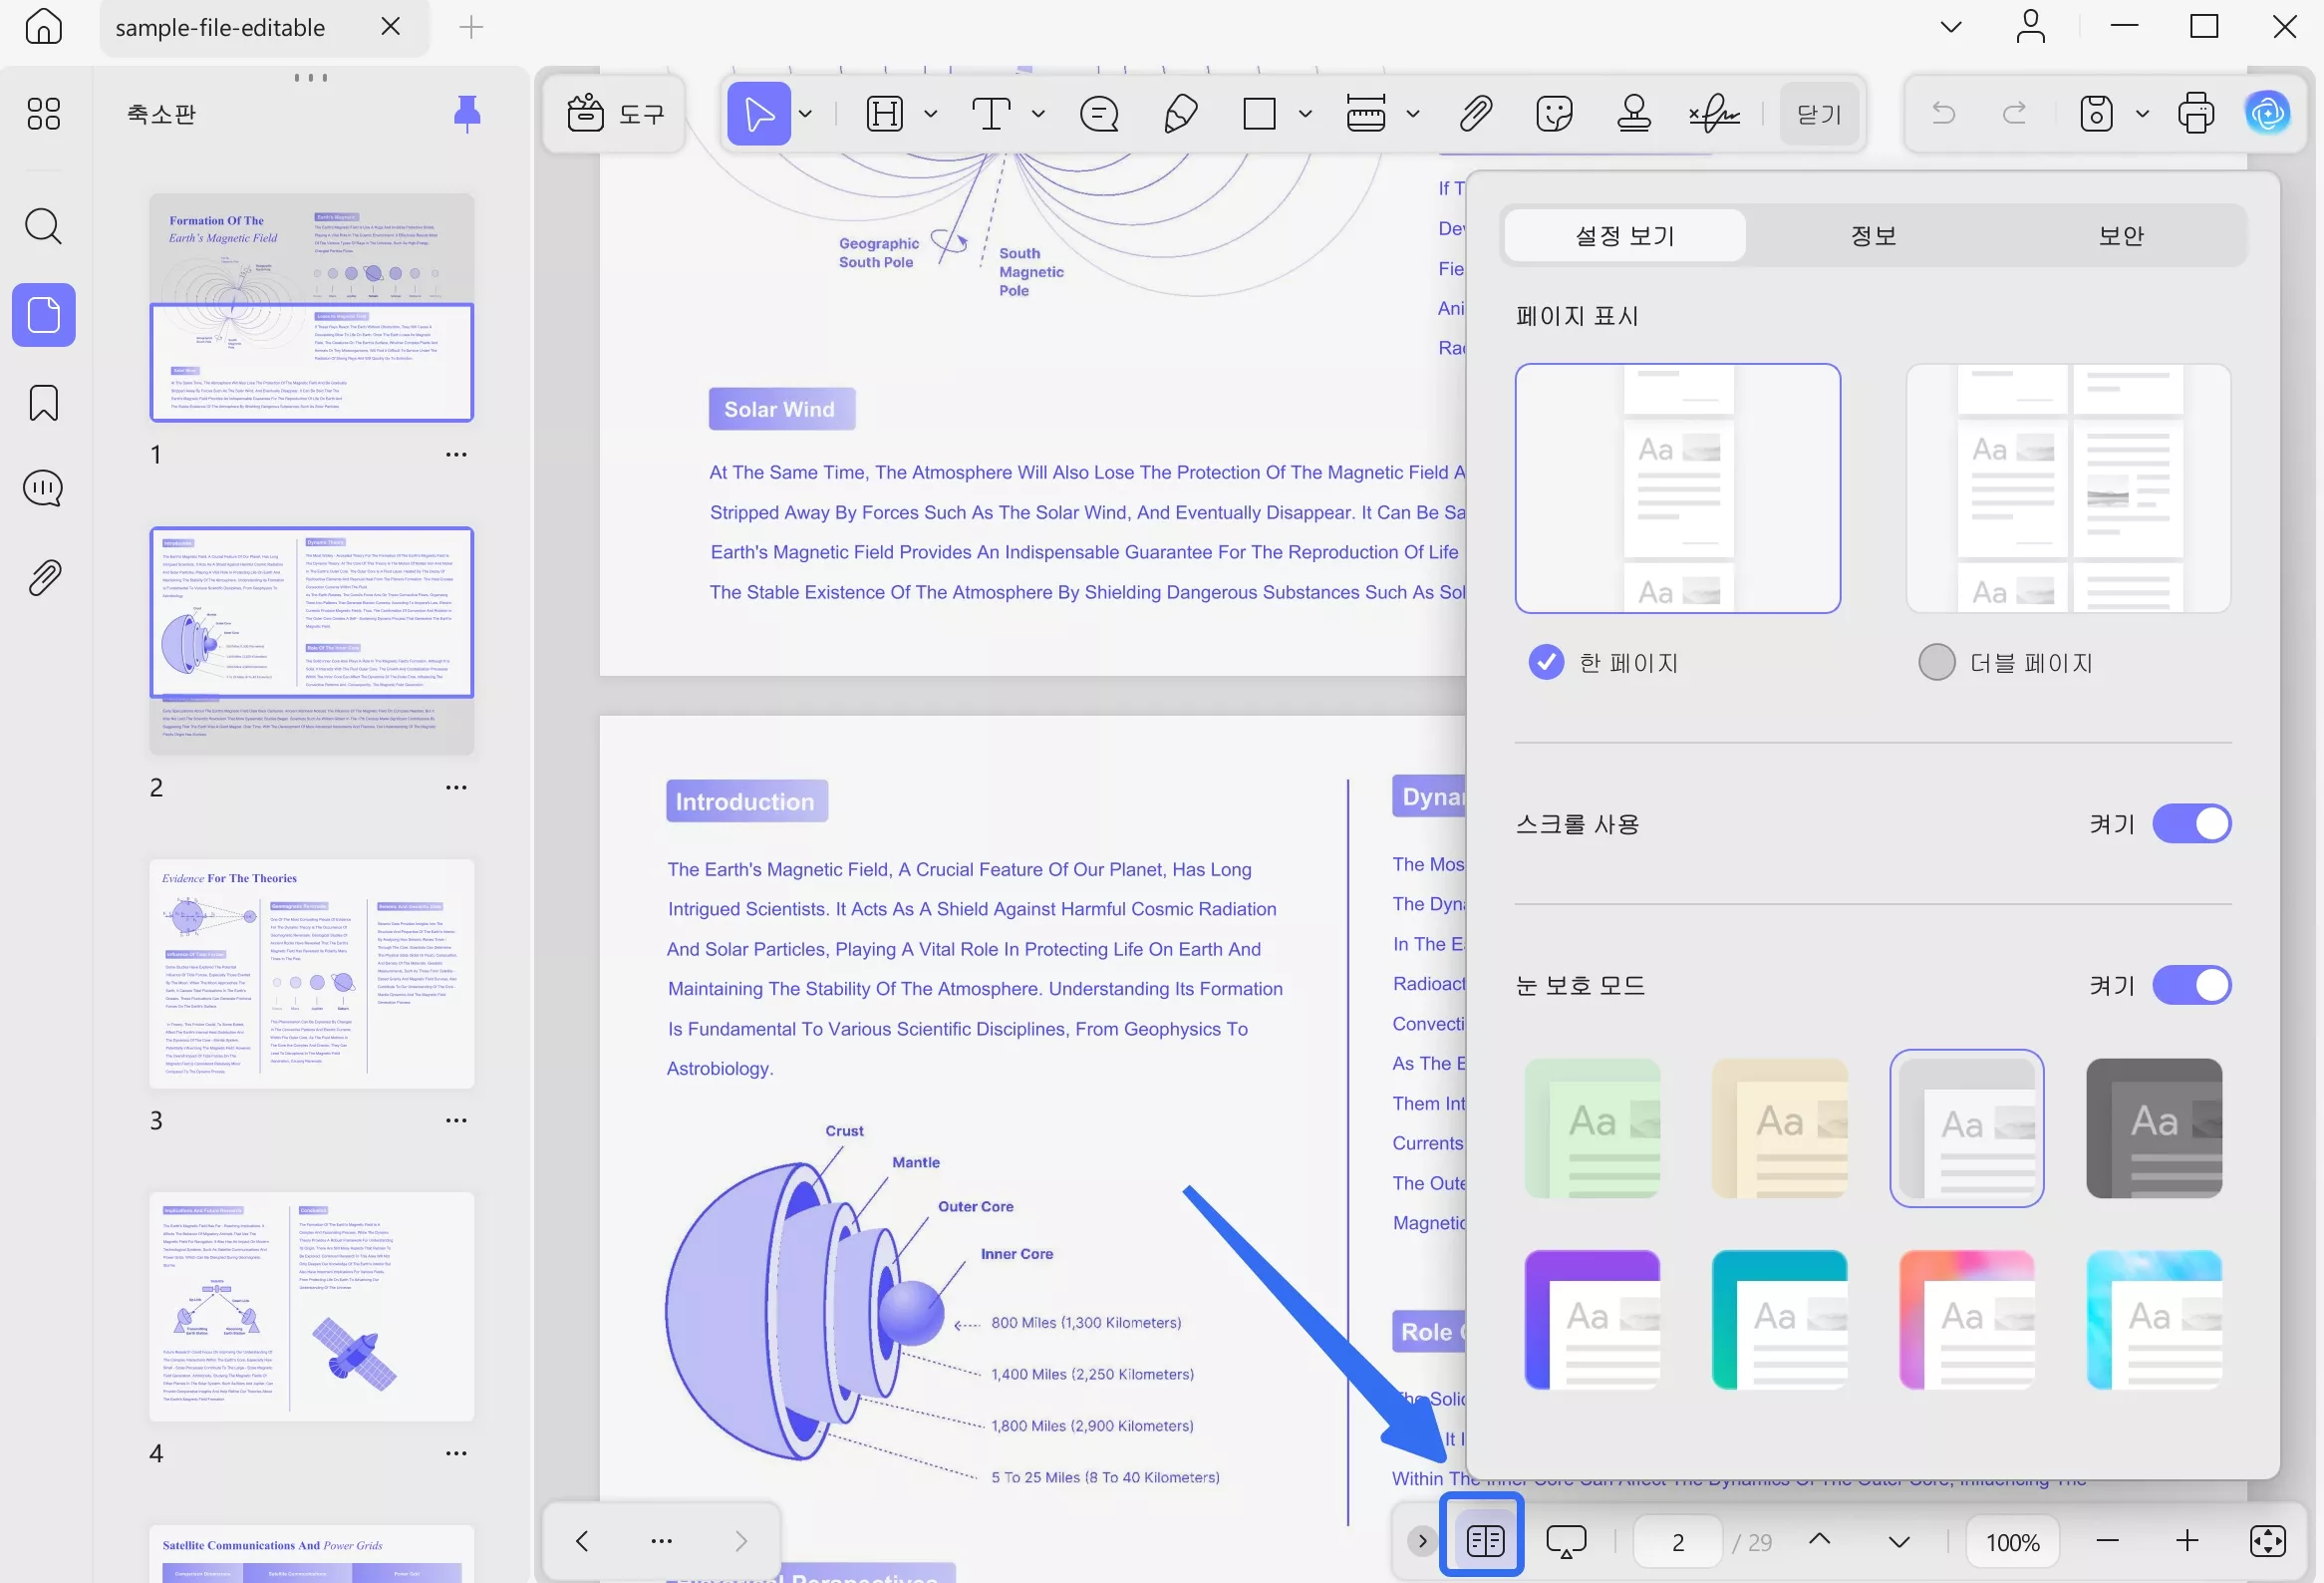Open options menu for thumbnail page 1
Screen dimensions: 2324x1583
click(x=456, y=454)
